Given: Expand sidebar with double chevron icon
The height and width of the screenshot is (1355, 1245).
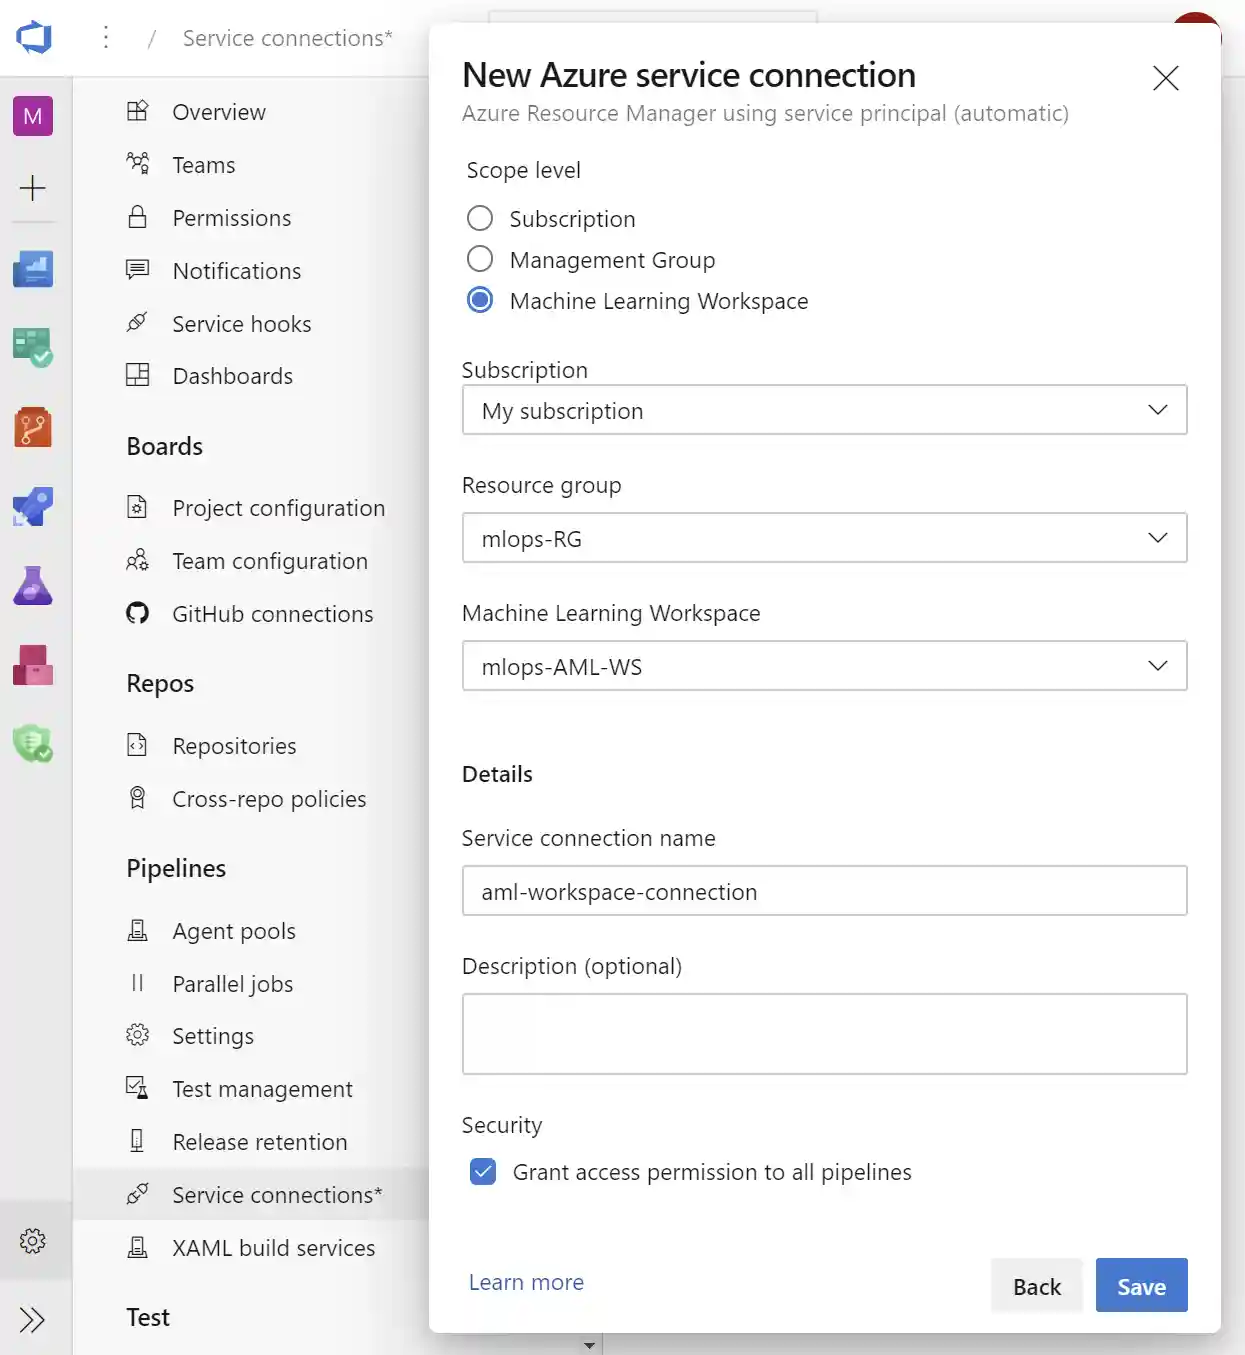Looking at the screenshot, I should tap(33, 1320).
